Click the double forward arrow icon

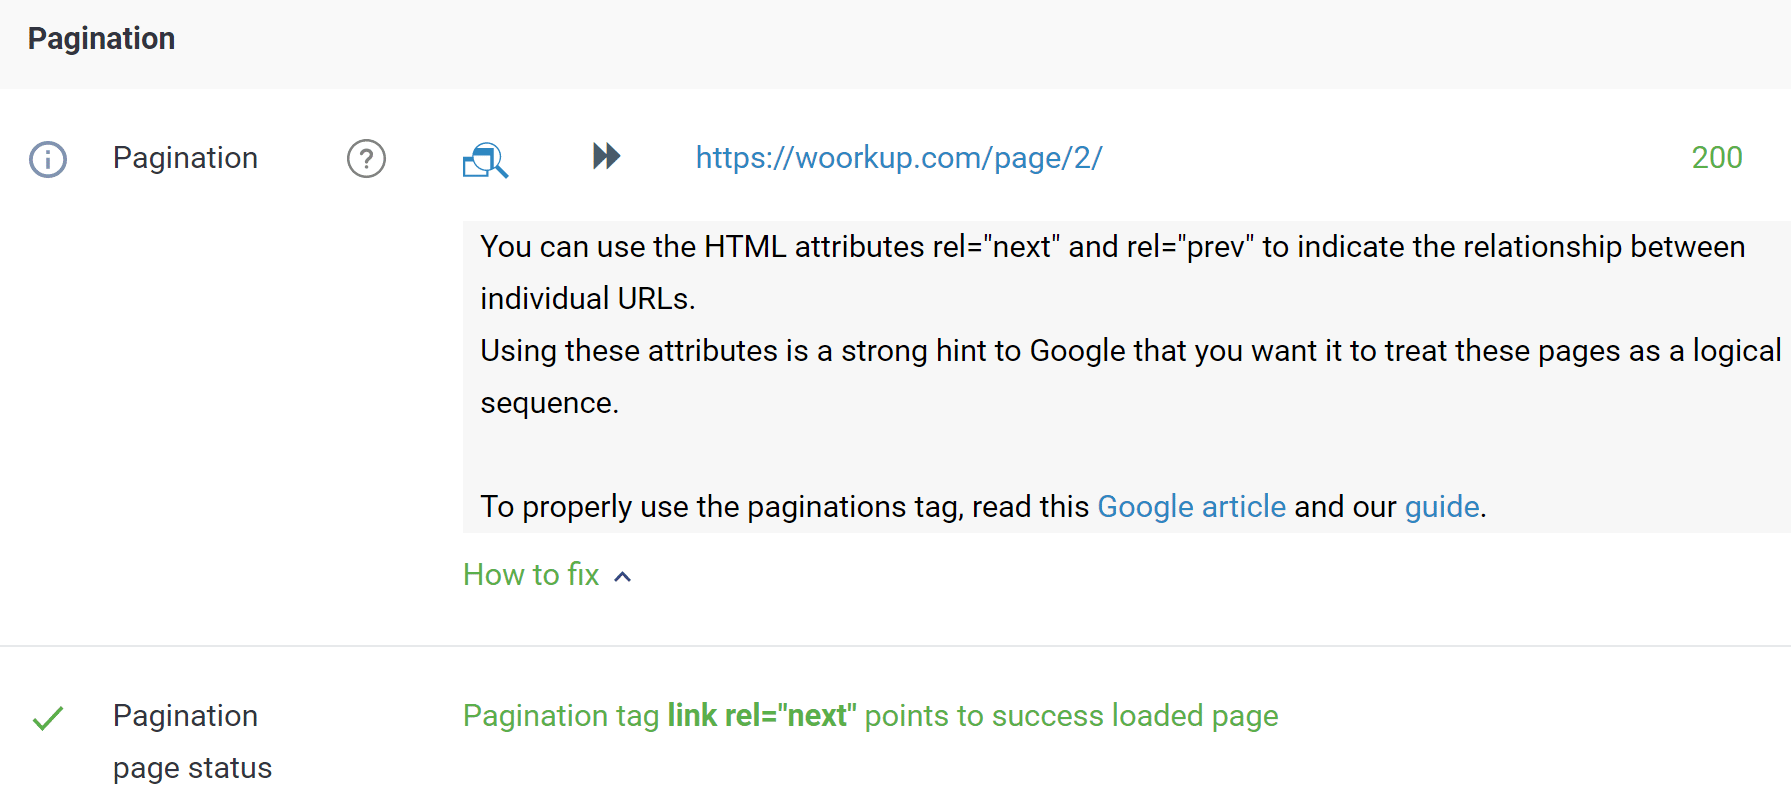coord(606,156)
